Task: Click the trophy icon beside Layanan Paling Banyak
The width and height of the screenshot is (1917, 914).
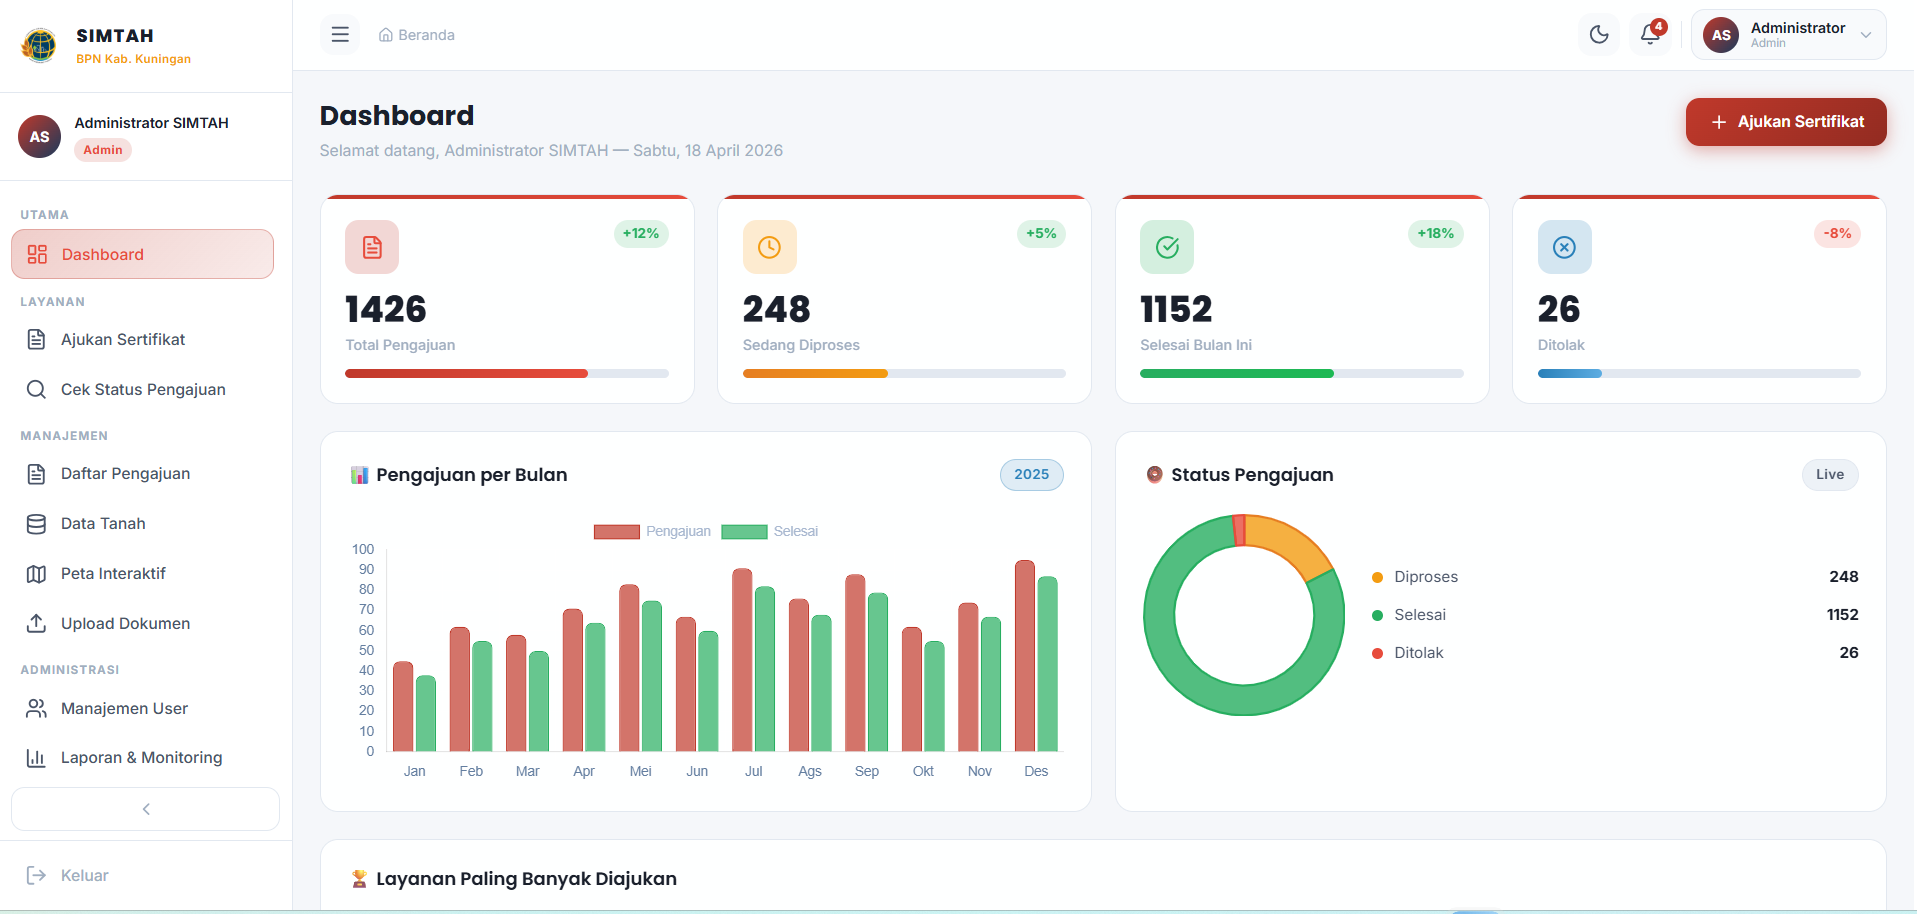Action: tap(359, 879)
